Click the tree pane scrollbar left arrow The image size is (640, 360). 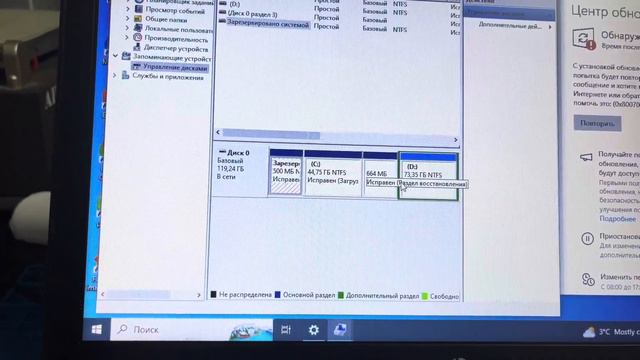pos(102,293)
